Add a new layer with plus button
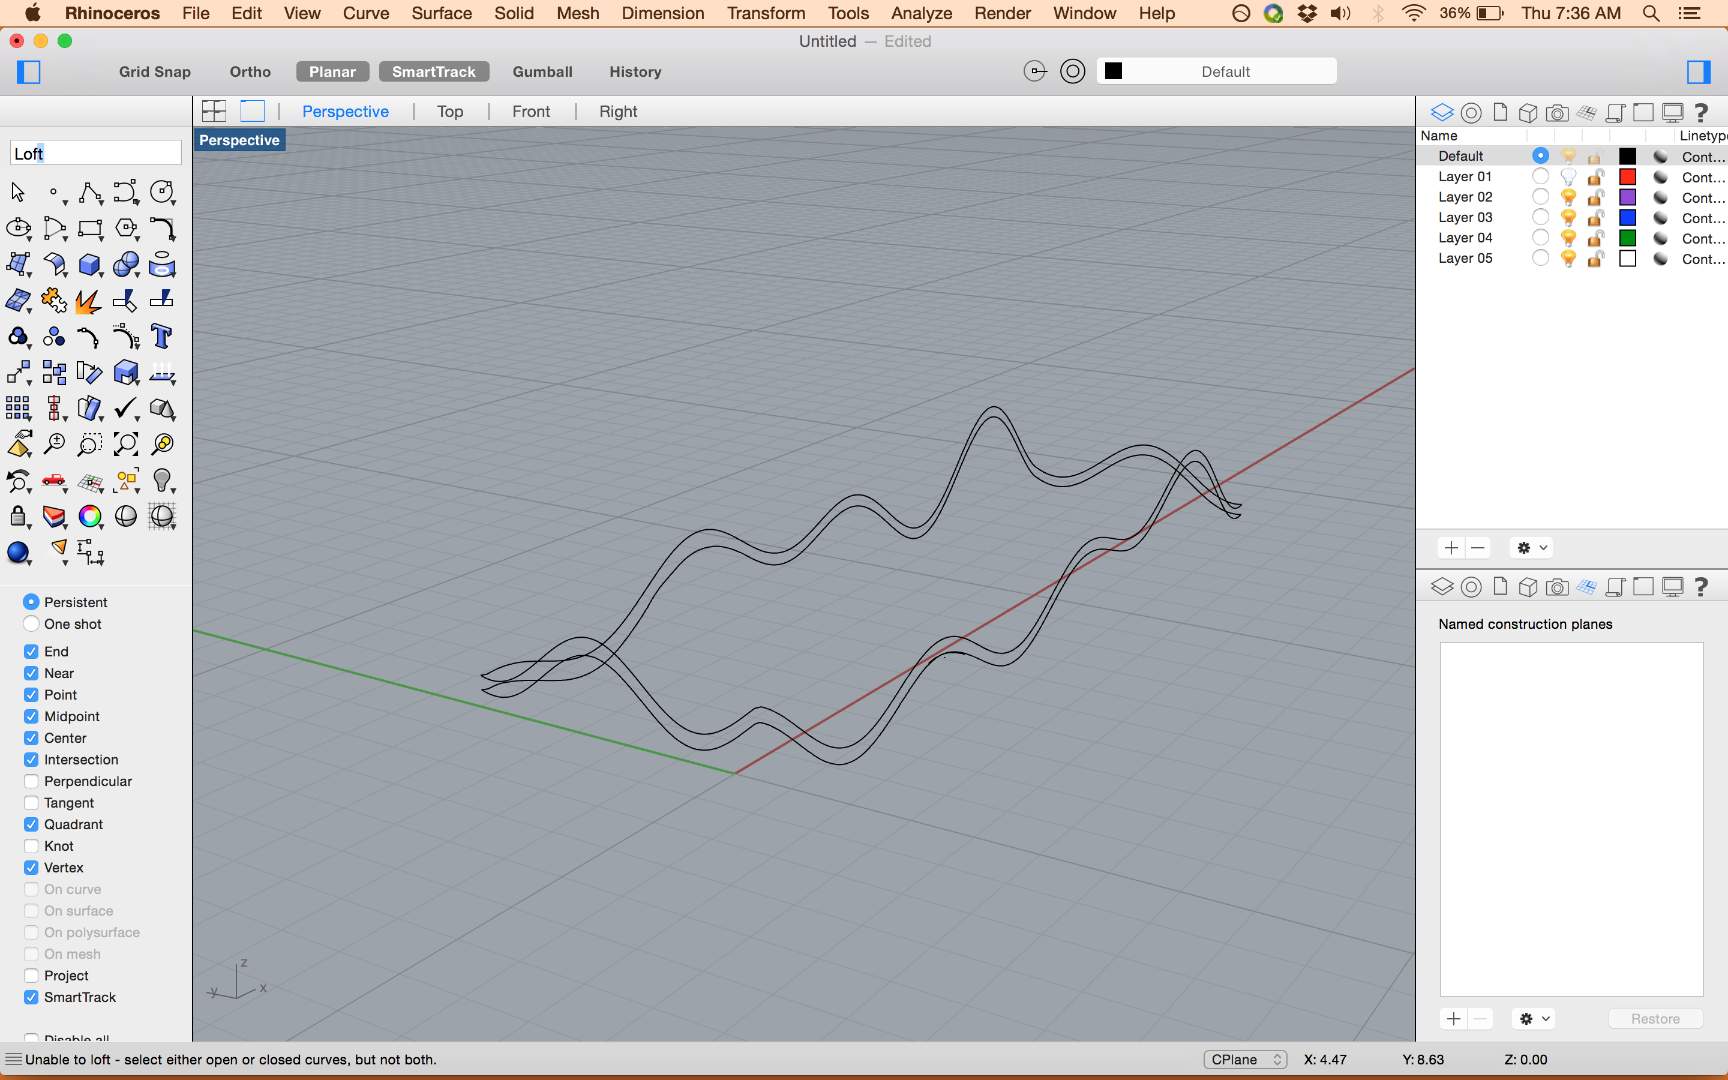 point(1451,548)
